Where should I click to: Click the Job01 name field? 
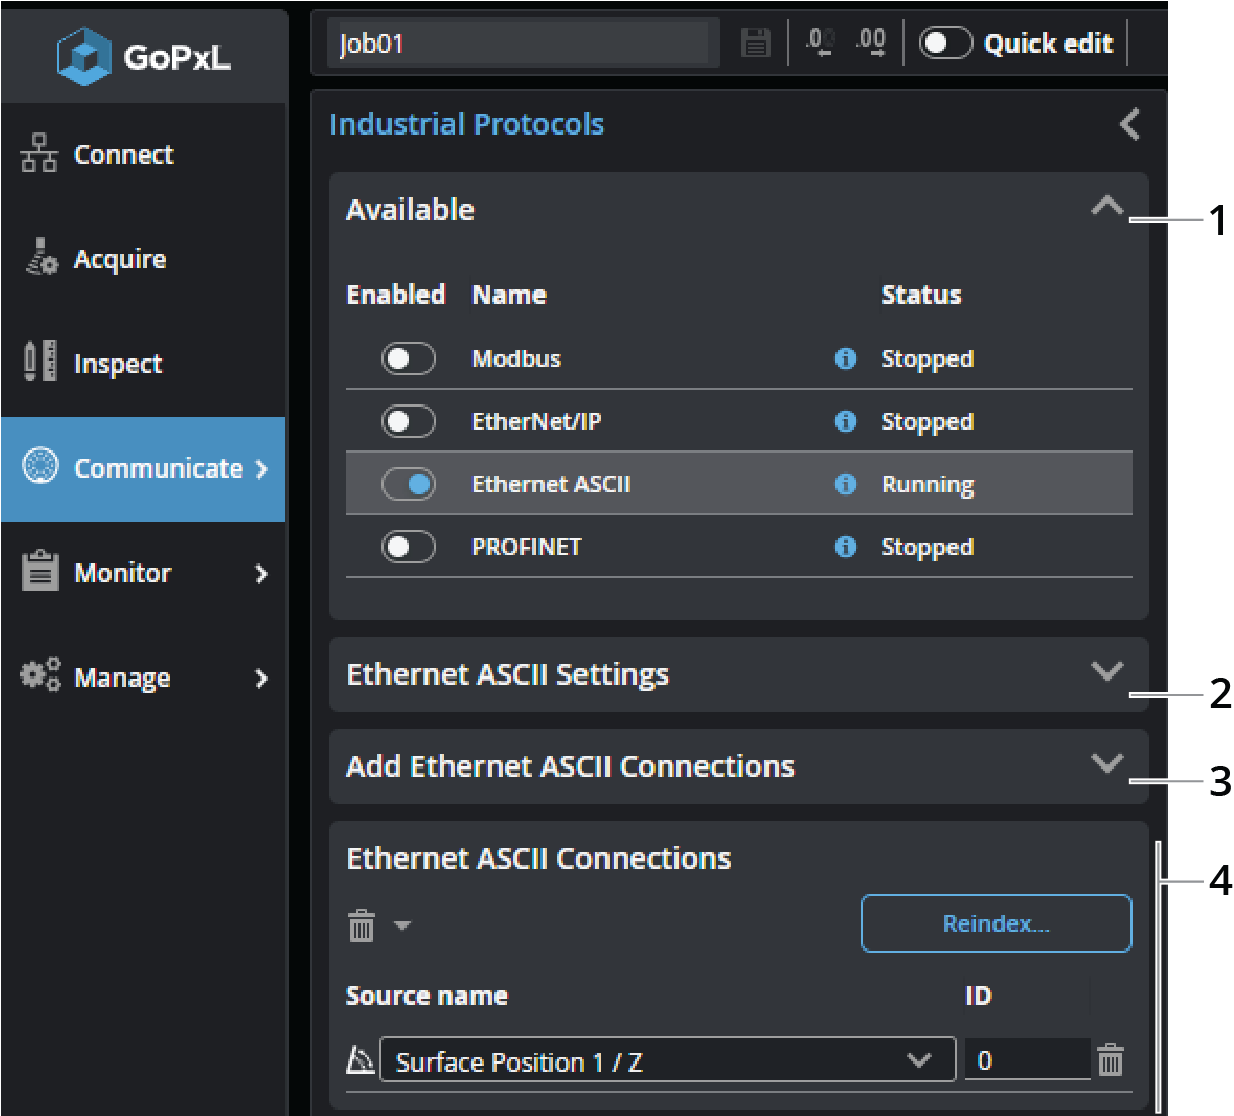point(523,44)
